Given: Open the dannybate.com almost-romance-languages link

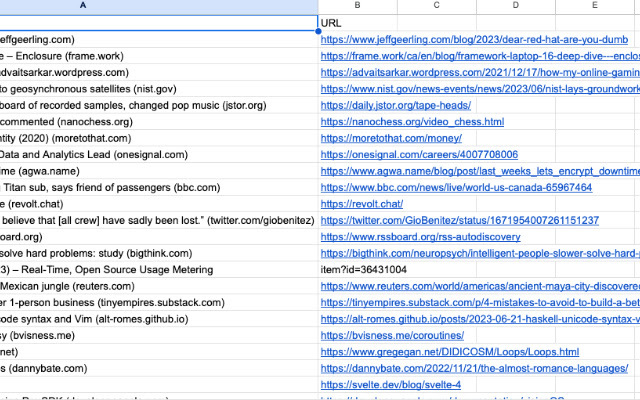Looking at the screenshot, I should click(474, 369).
